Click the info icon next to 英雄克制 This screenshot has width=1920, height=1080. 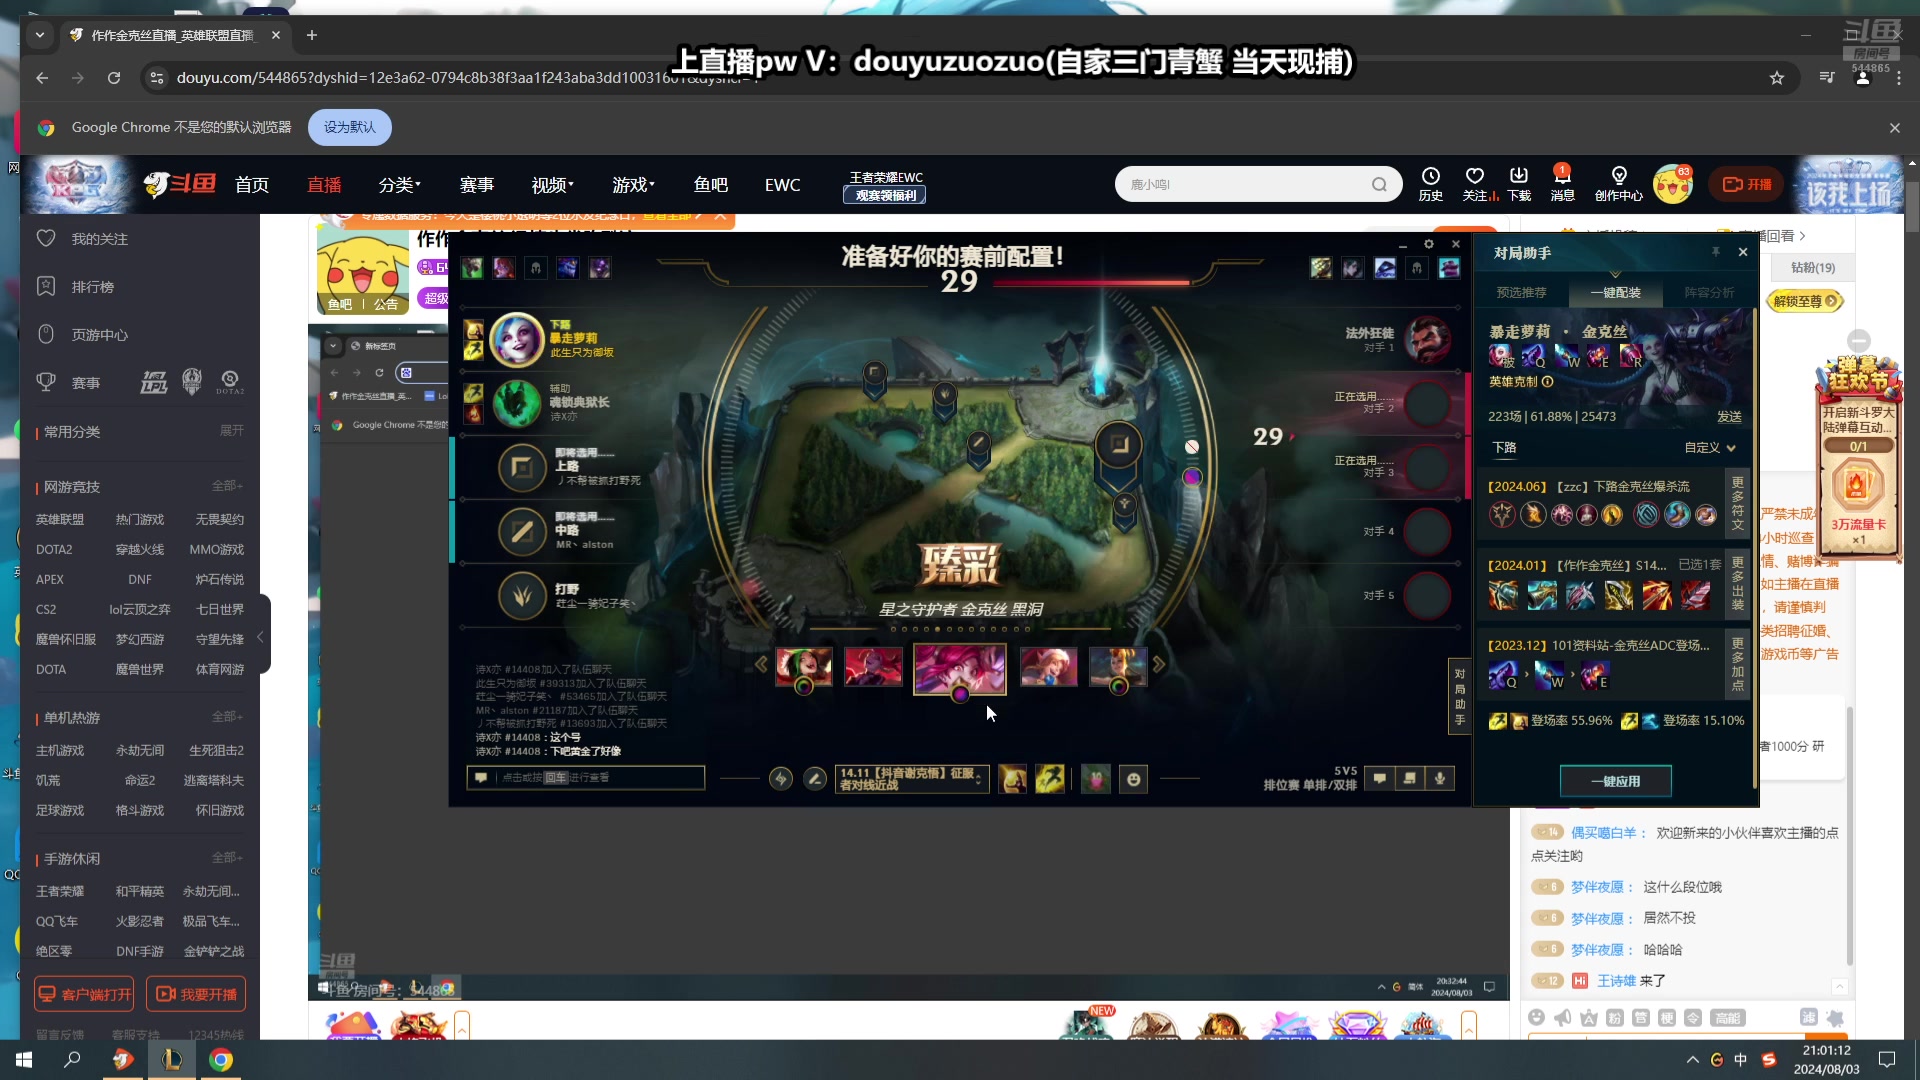coord(1547,382)
